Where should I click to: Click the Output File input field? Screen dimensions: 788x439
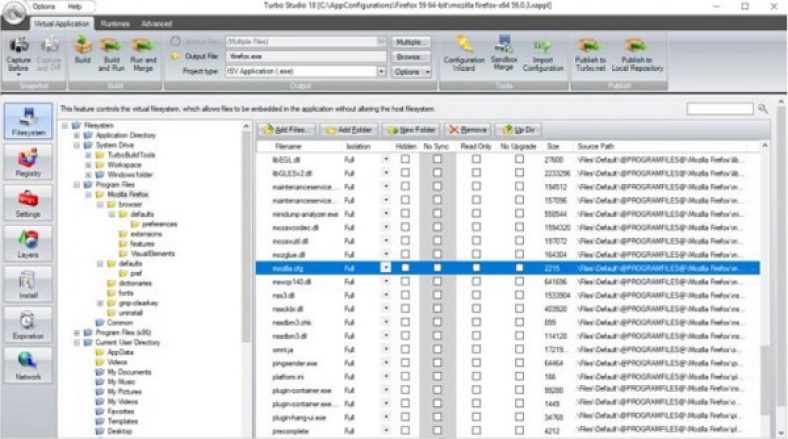305,56
